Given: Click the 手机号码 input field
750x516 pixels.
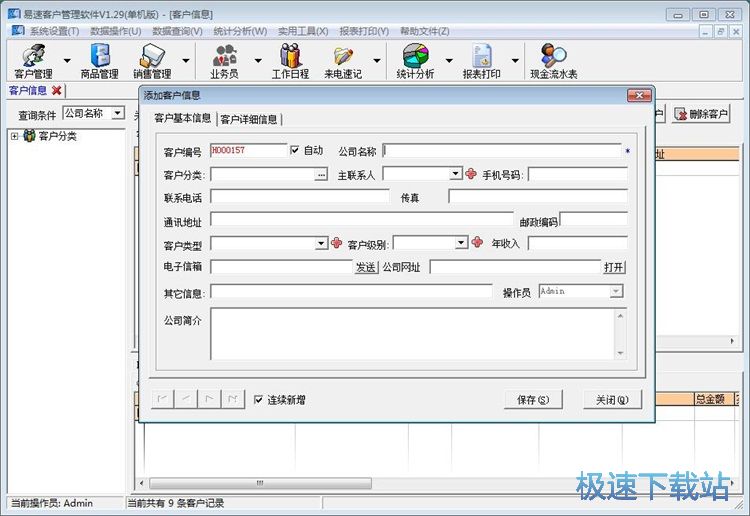Looking at the screenshot, I should coord(577,175).
